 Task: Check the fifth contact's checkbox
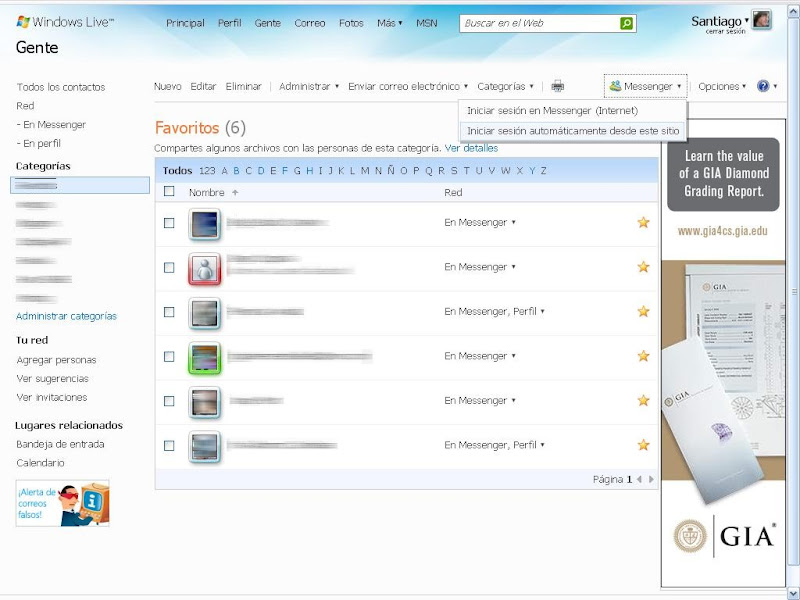[169, 401]
